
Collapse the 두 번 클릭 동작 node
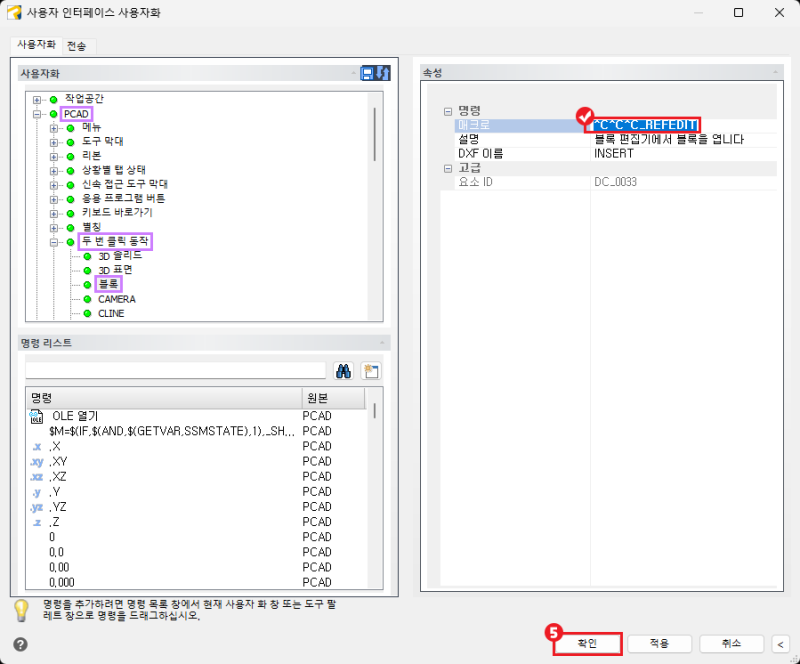click(x=54, y=242)
